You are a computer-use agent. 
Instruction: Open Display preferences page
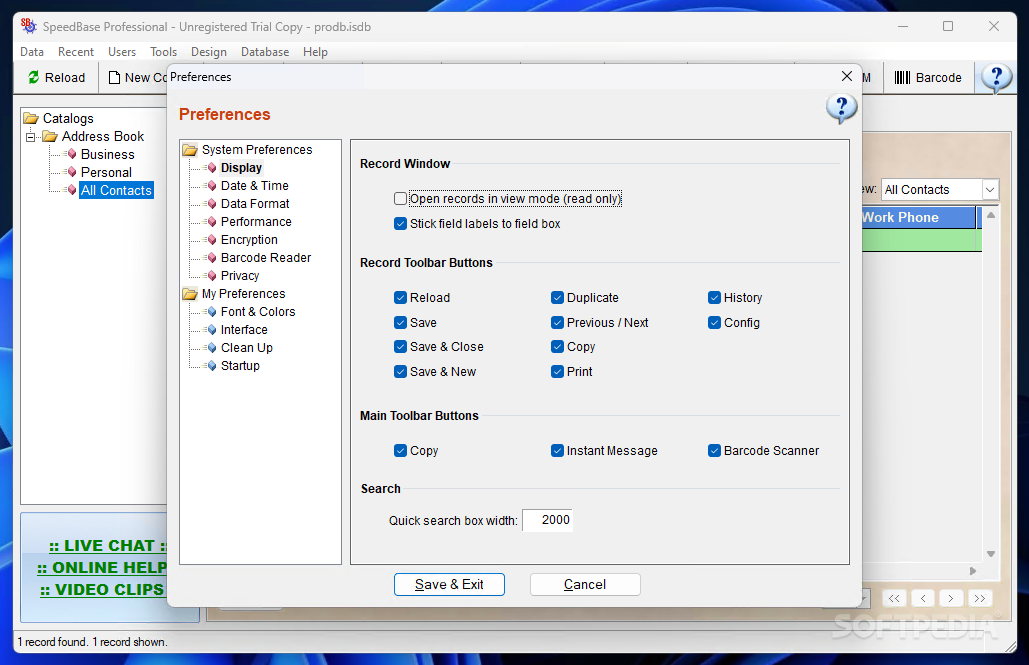241,167
